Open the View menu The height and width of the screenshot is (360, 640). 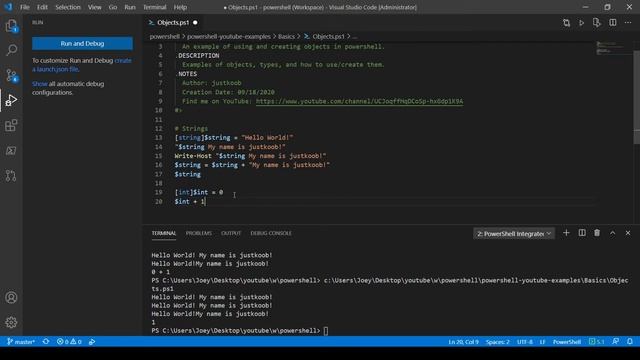[x=95, y=7]
